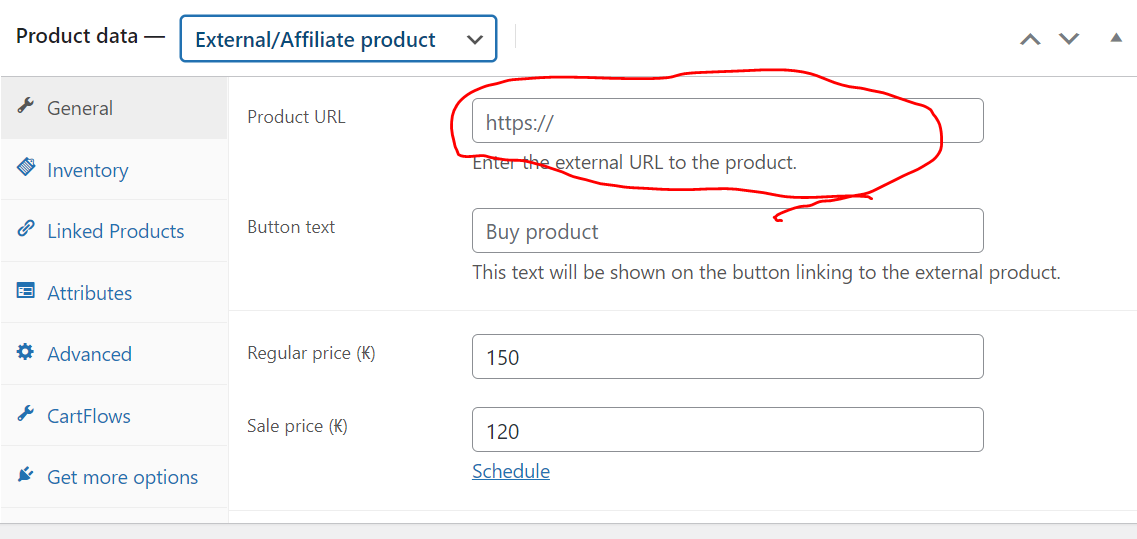
Task: Click the CartFlows wrench icon
Action: pyautogui.click(x=27, y=414)
